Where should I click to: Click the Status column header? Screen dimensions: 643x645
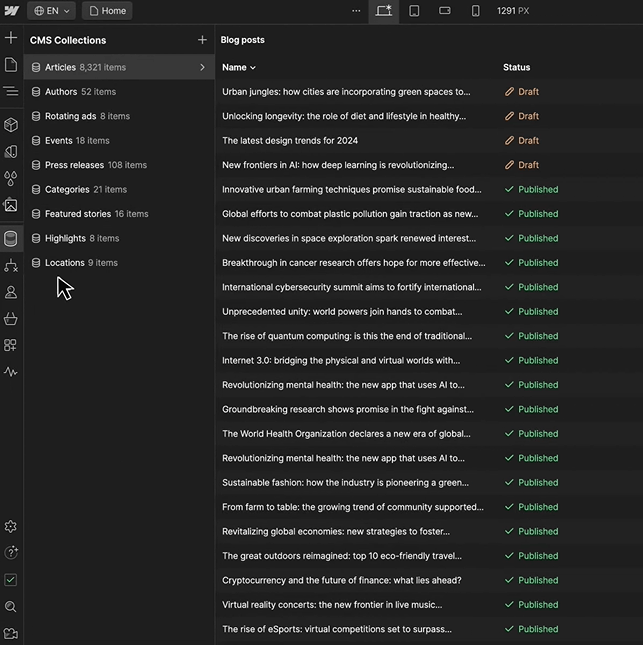click(516, 67)
